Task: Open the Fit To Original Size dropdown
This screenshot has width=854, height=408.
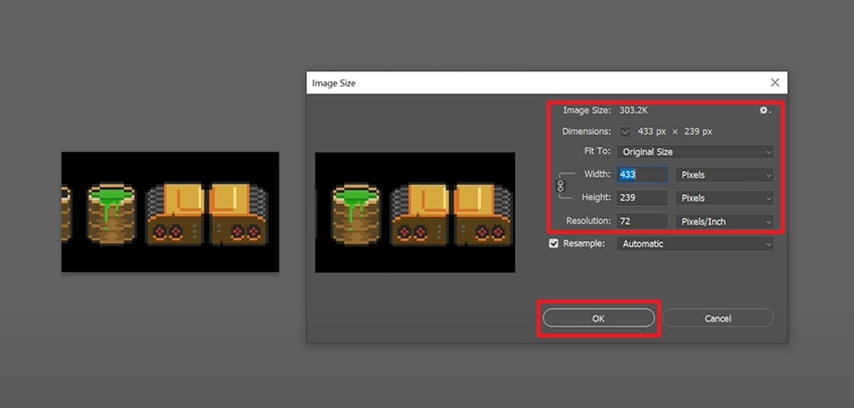Action: coord(695,152)
